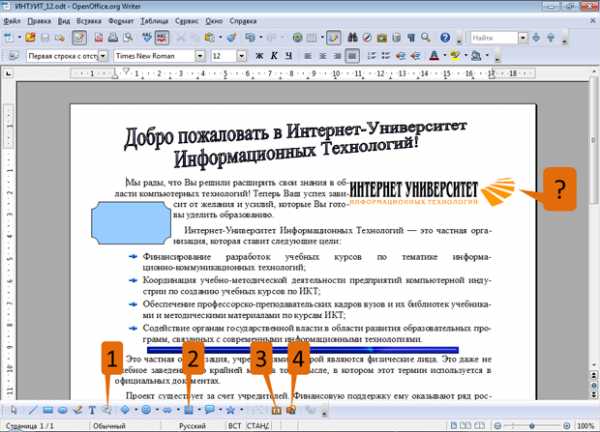The image size is (600, 432).
Task: Click the Paste clipboard icon
Action: [x=209, y=37]
